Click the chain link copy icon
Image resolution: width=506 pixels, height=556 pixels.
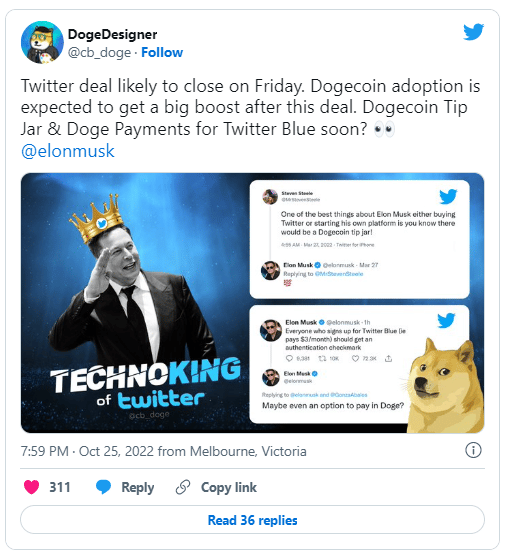pyautogui.click(x=183, y=487)
